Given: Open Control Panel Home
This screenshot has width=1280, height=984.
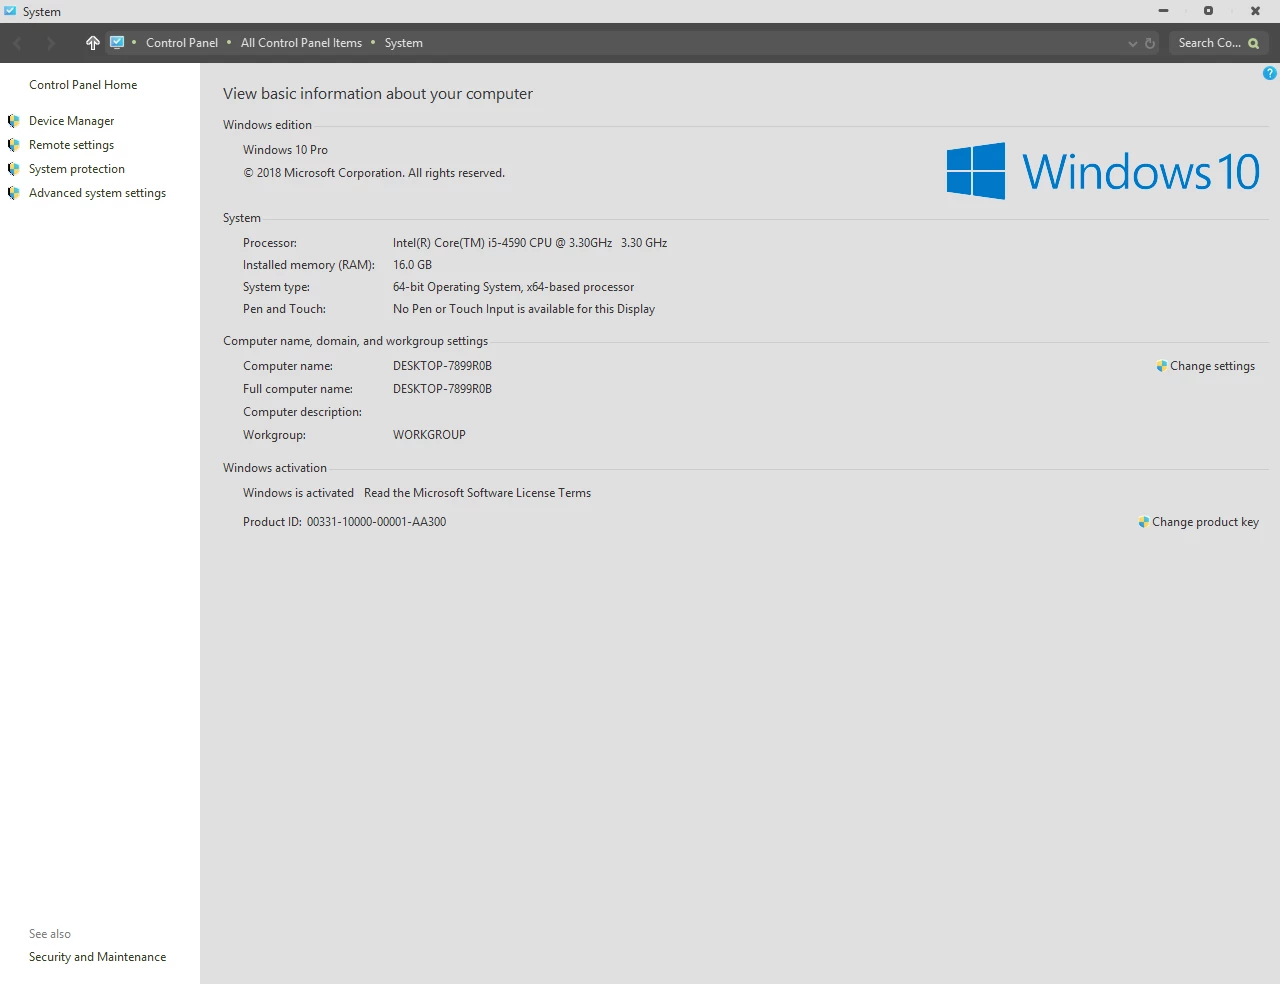Looking at the screenshot, I should (83, 85).
